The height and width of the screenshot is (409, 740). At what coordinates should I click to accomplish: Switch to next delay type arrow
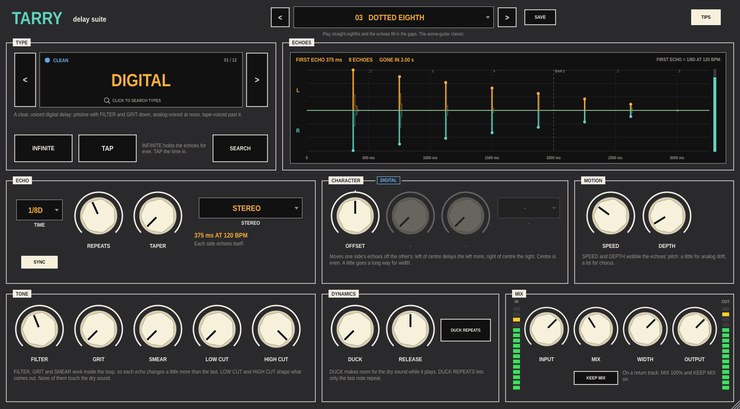257,80
